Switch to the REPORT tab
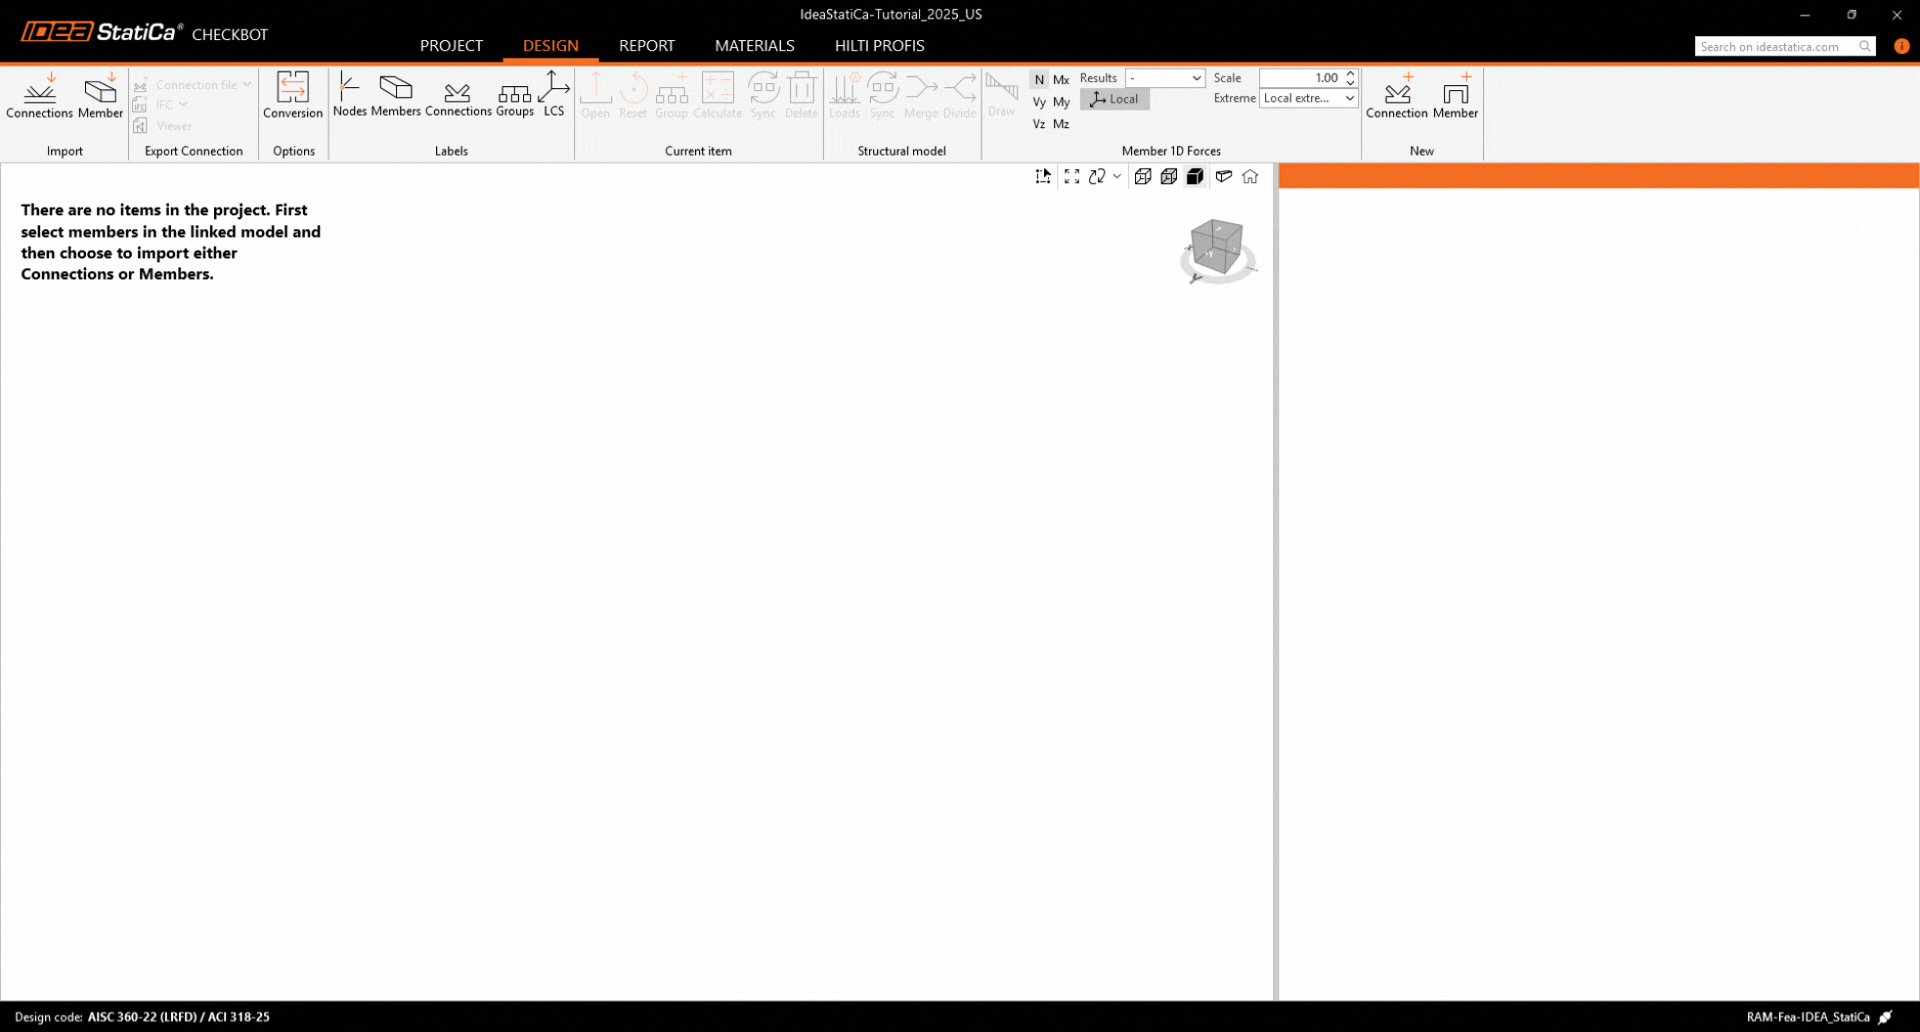The height and width of the screenshot is (1032, 1920). pos(646,46)
